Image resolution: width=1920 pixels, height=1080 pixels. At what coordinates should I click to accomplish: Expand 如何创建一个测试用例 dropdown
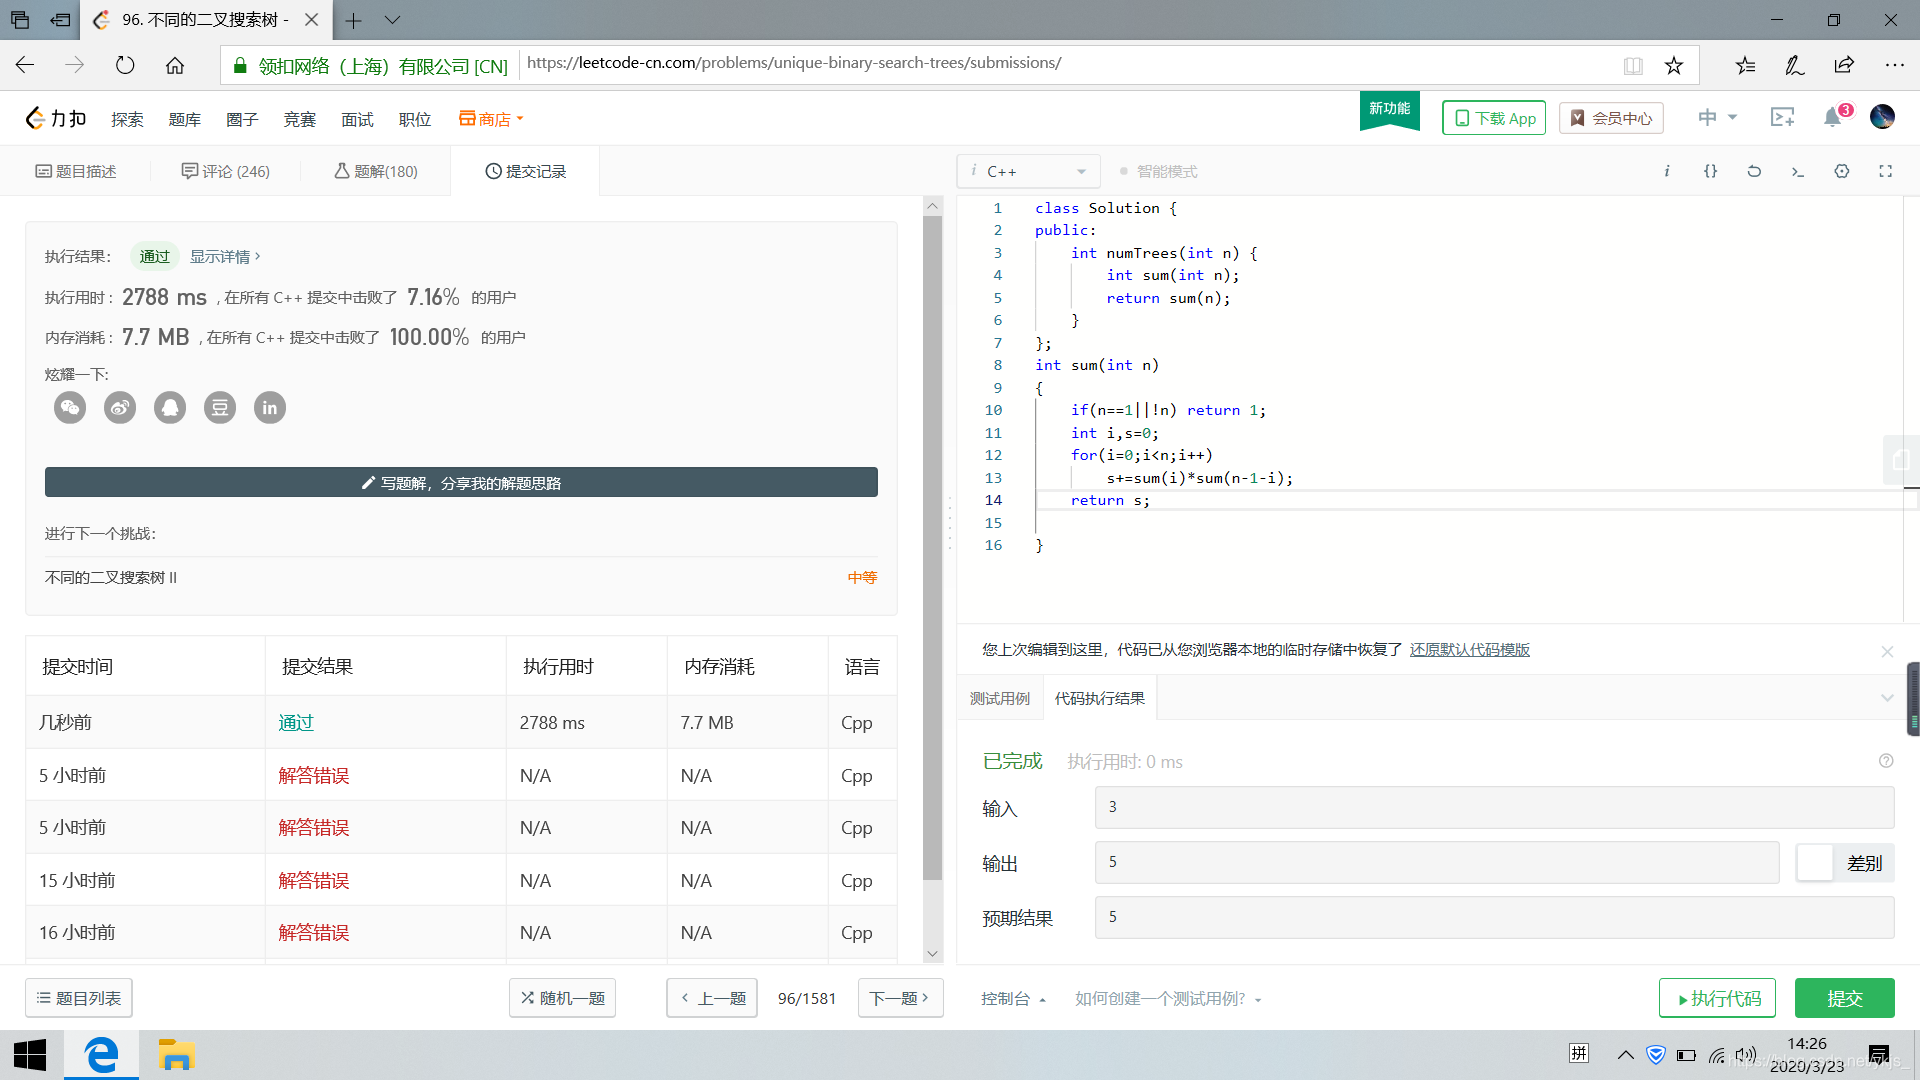pos(1164,998)
